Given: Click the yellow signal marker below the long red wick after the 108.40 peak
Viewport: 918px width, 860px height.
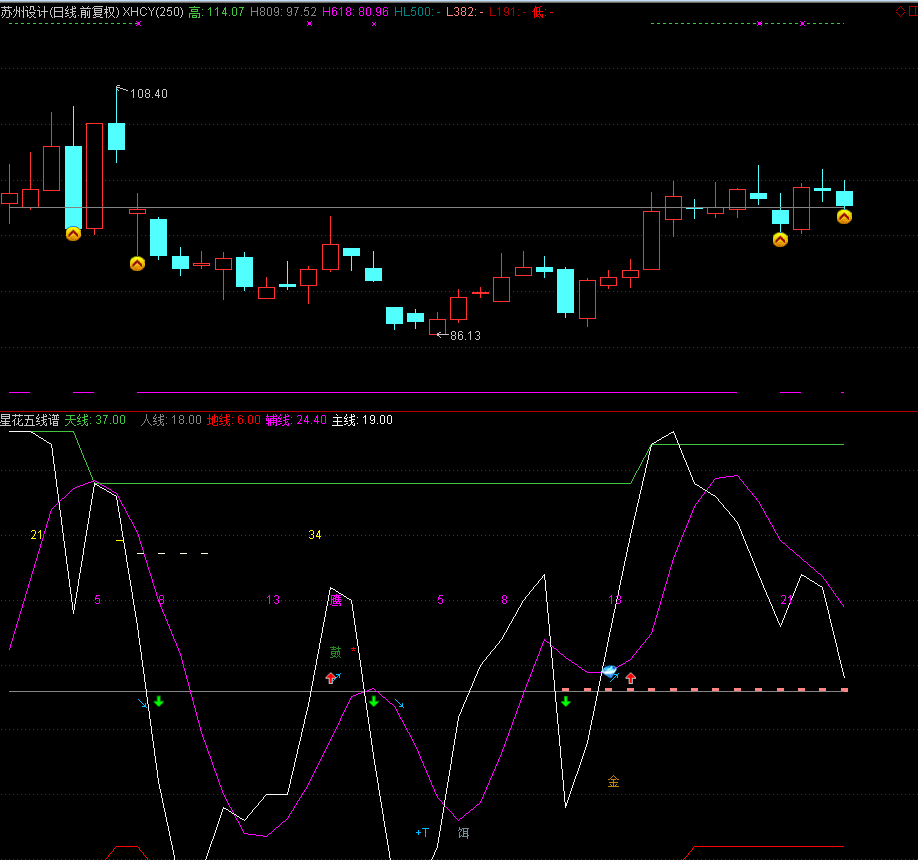Looking at the screenshot, I should [x=137, y=264].
